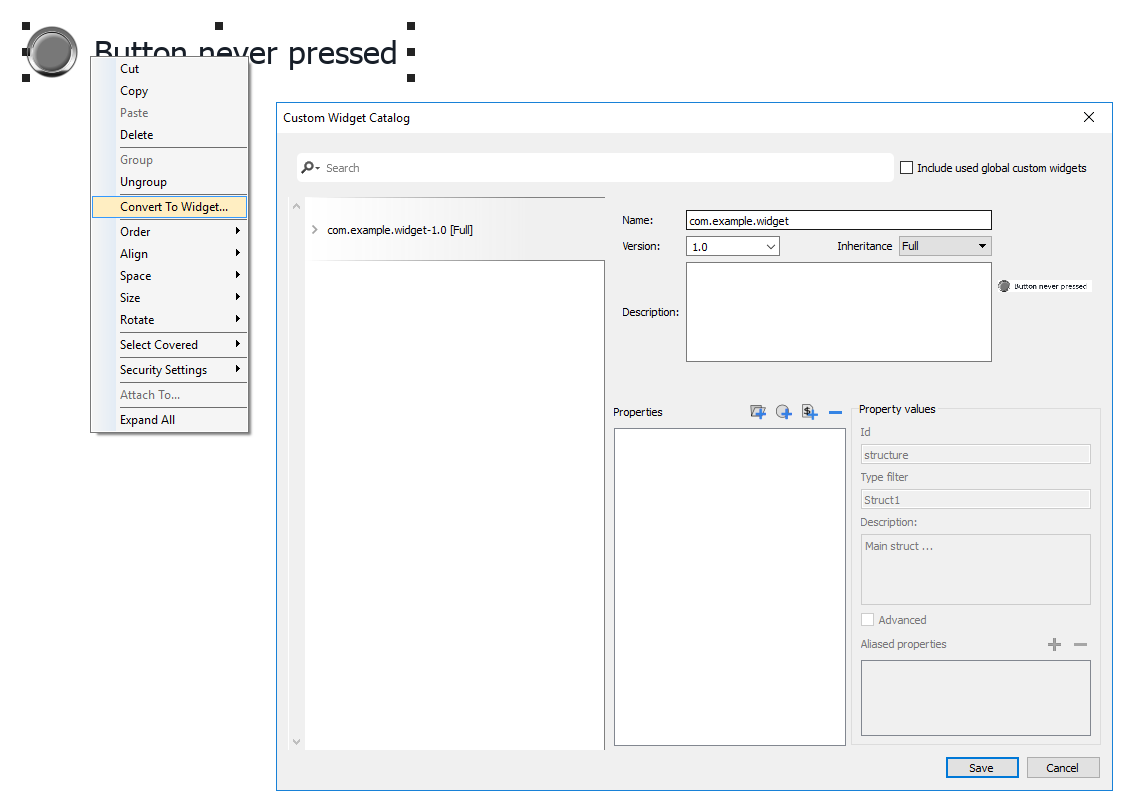Click the Name field containing com.example.widget
1121x797 pixels.
click(838, 220)
